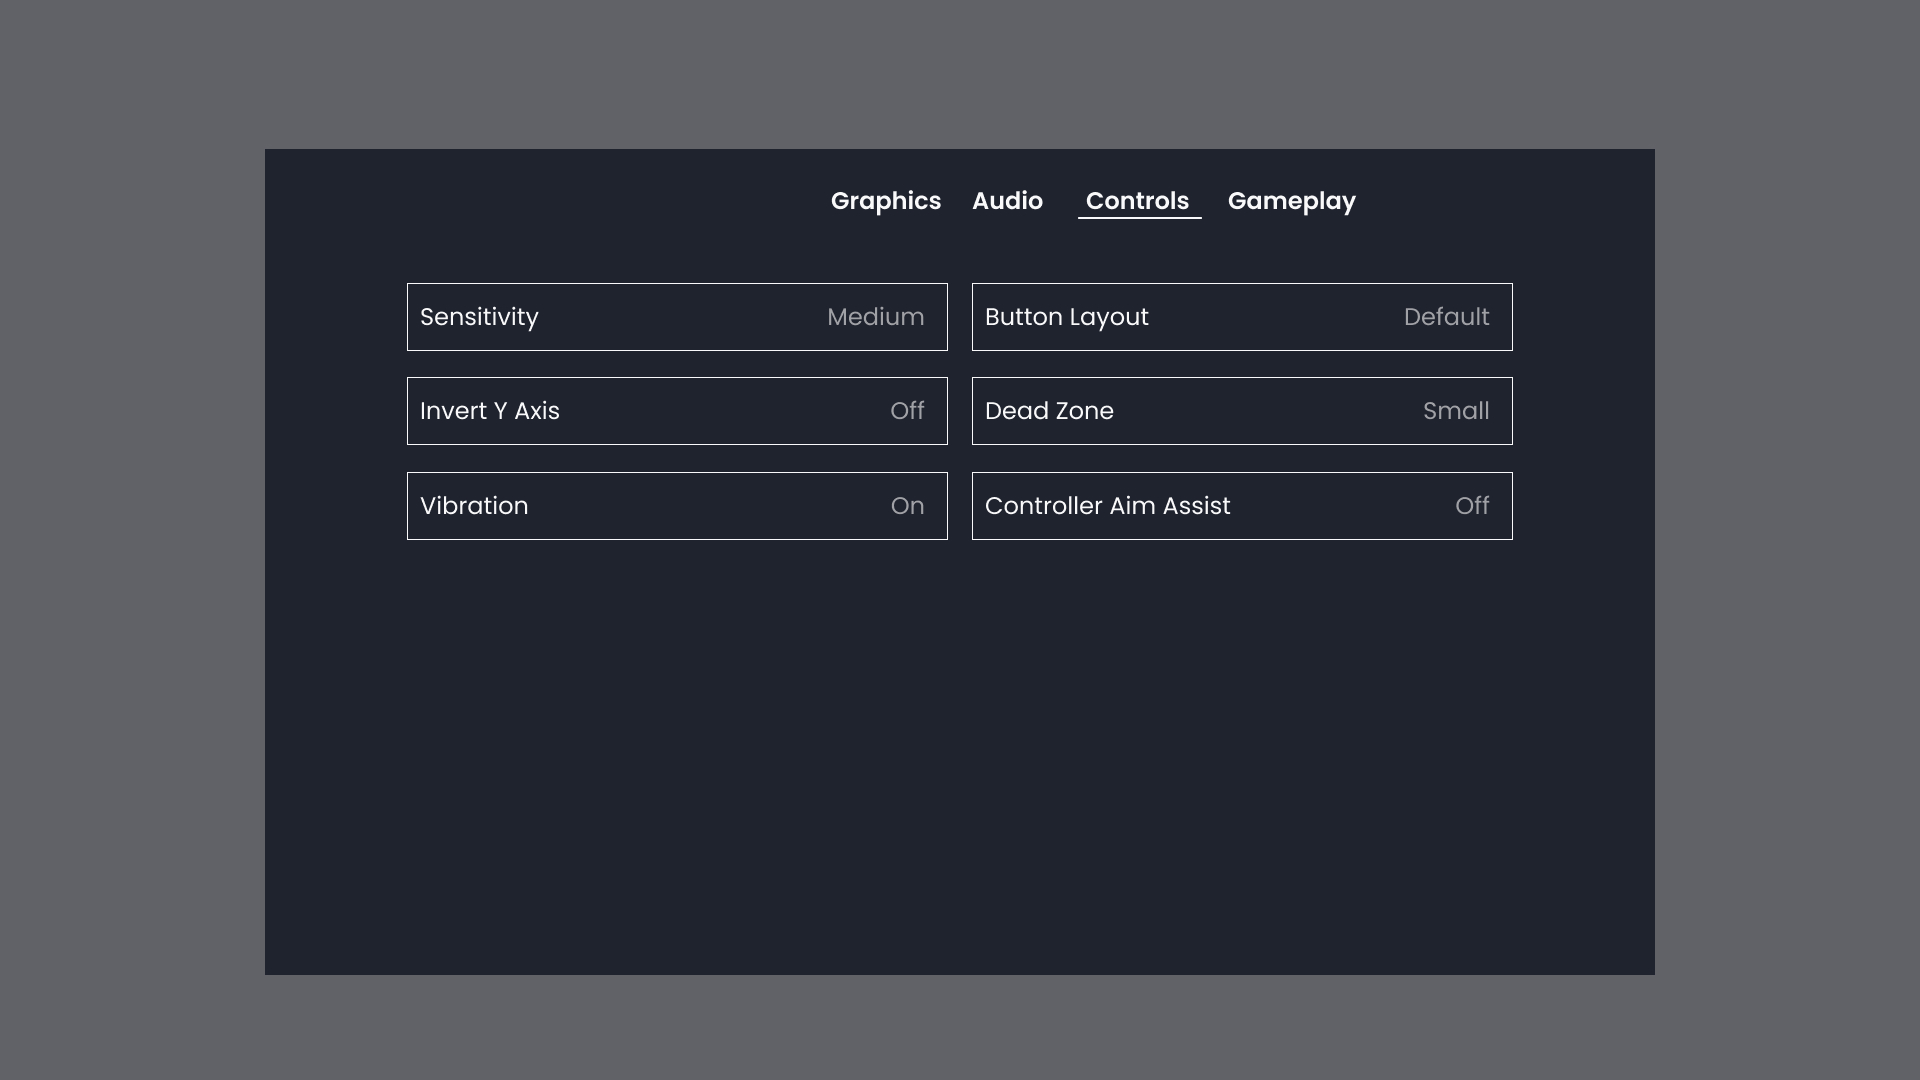Viewport: 1920px width, 1080px height.
Task: Switch to the Graphics tab
Action: 885,201
